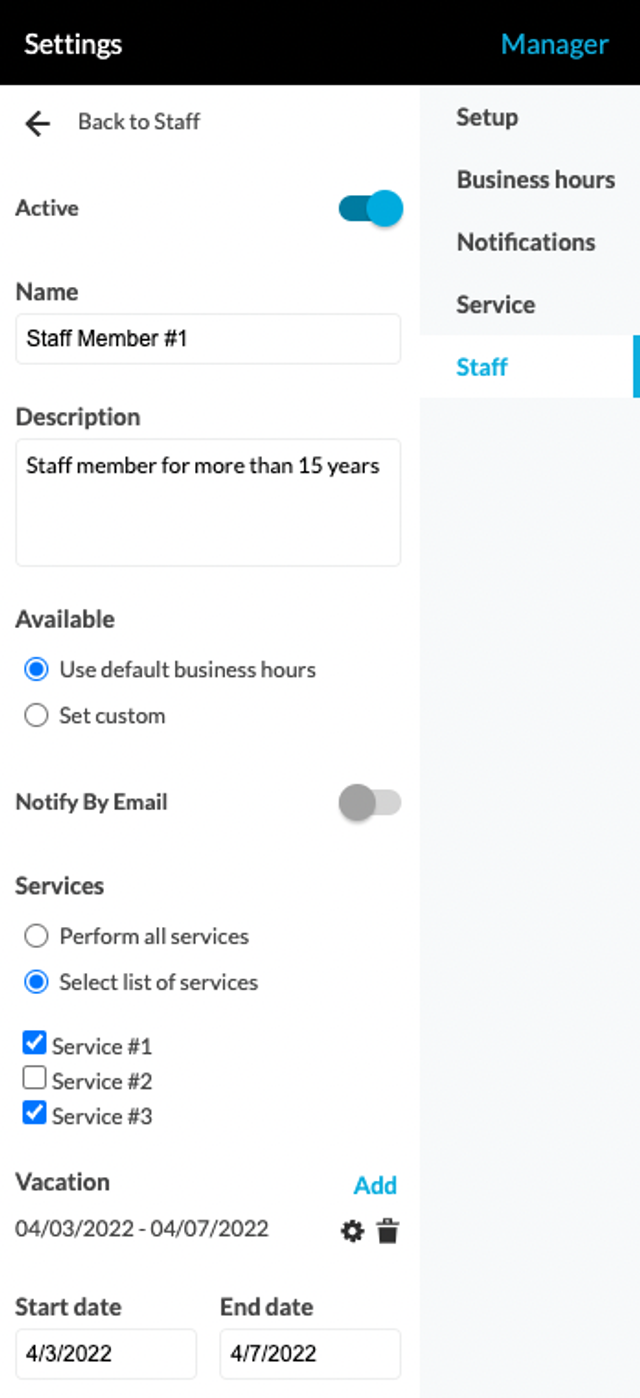The image size is (640, 1398).
Task: Click the Manager link in header
Action: 554,44
